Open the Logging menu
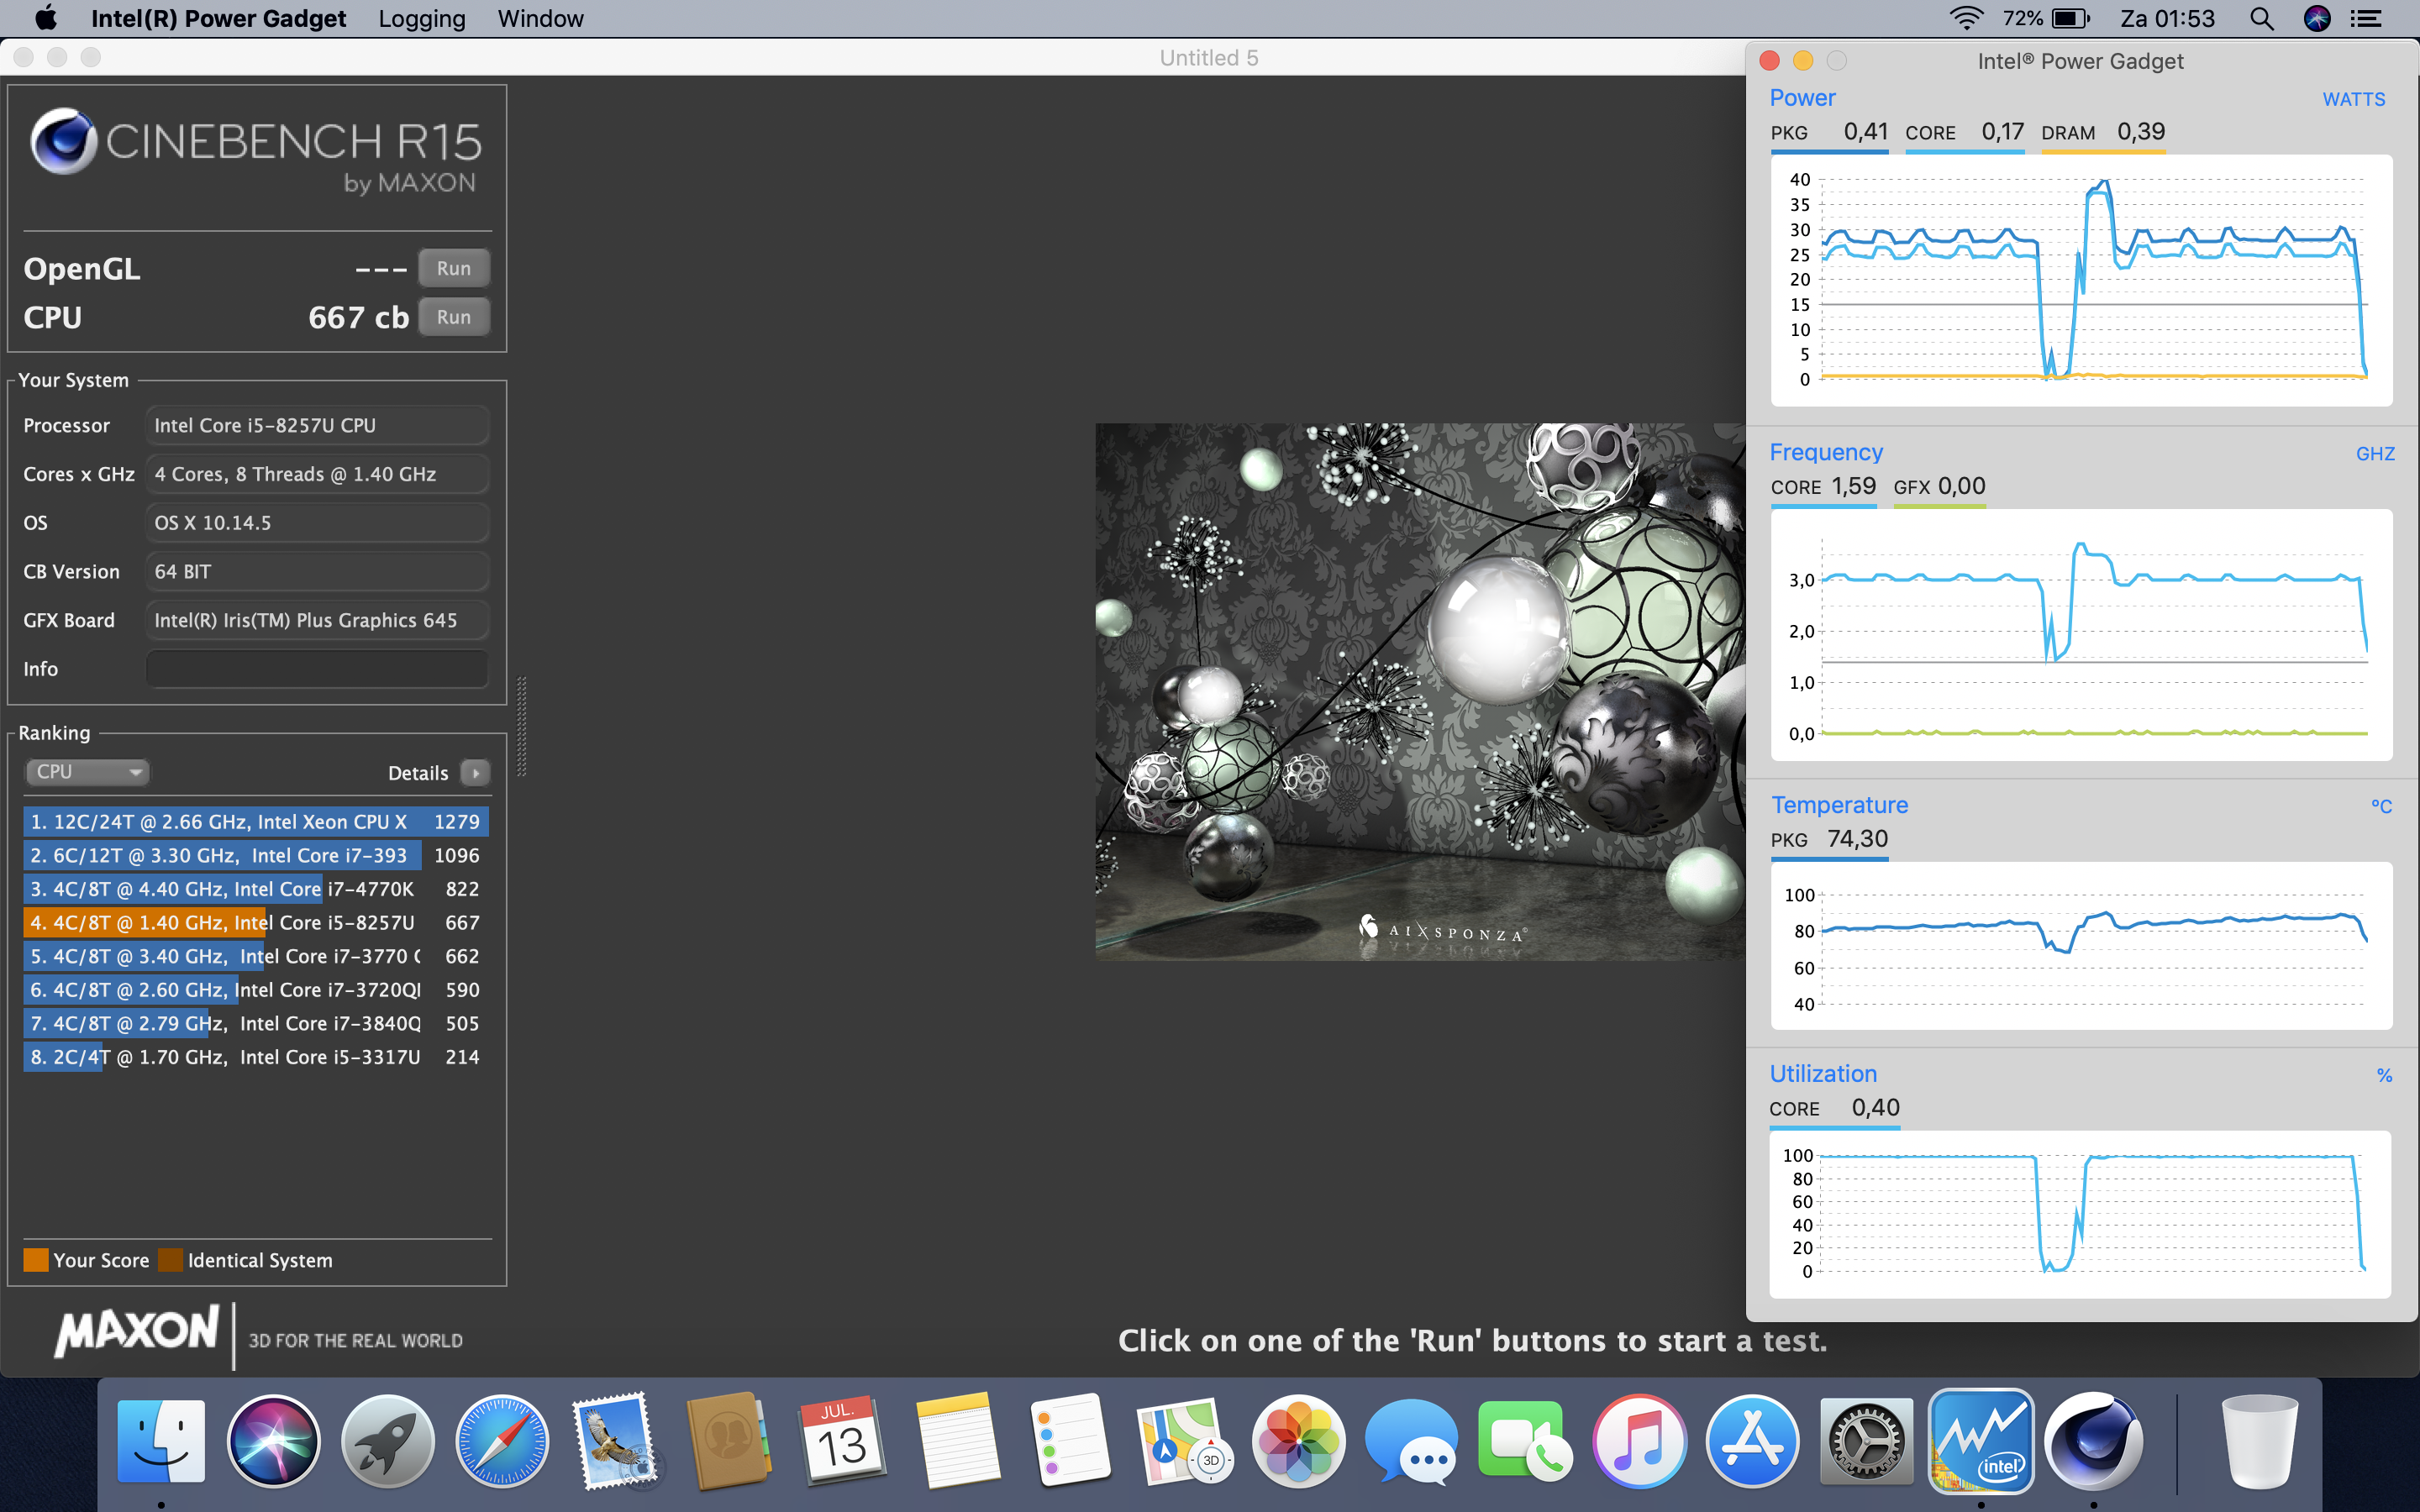Screen dimensions: 2420x1512 (421, 19)
